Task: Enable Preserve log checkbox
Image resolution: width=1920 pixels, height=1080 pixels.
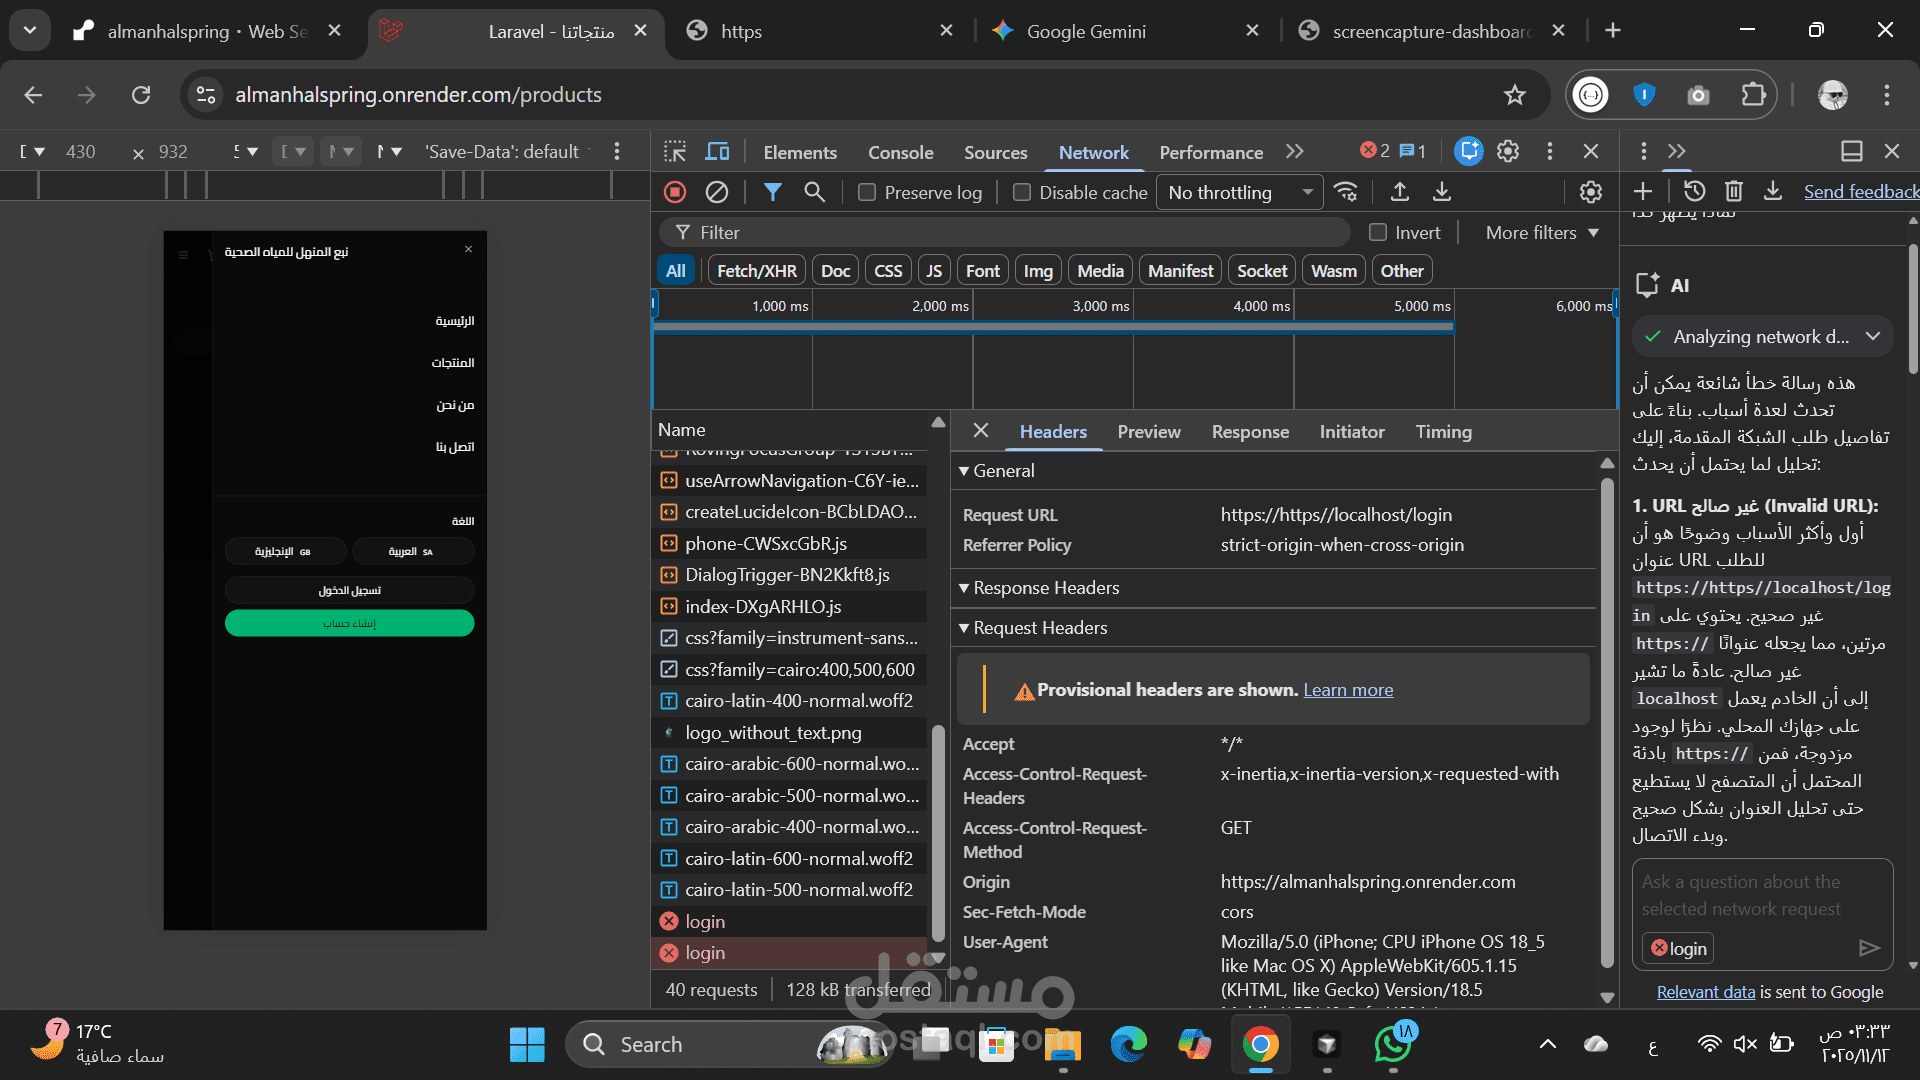Action: (867, 193)
